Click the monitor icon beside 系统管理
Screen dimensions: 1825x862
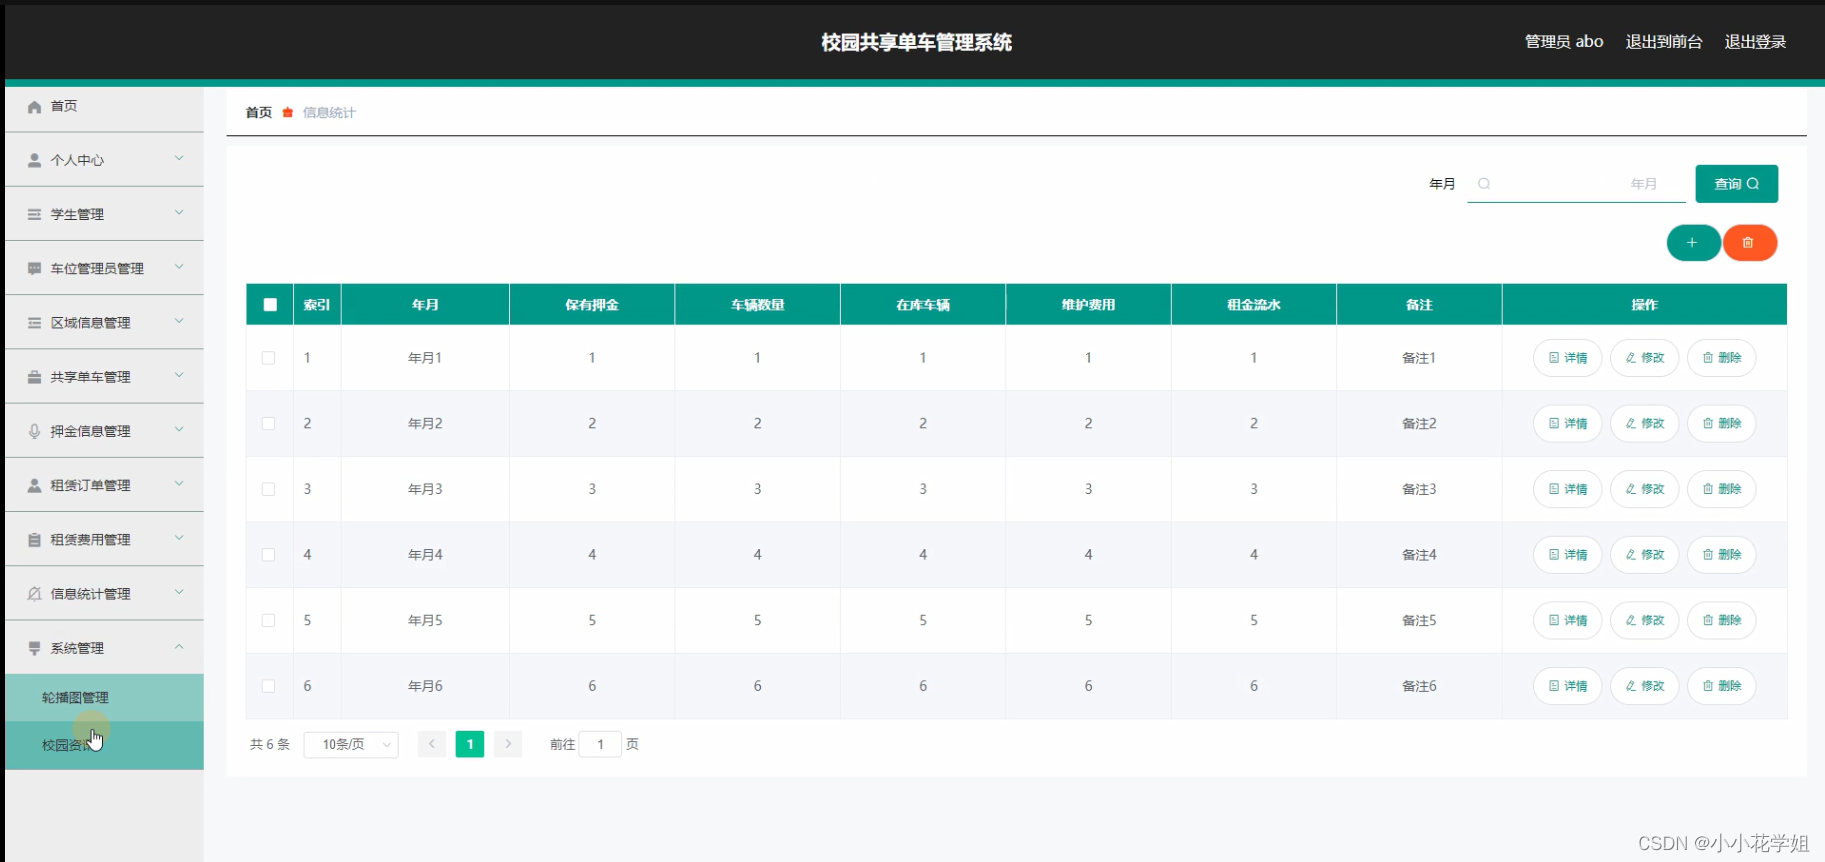click(35, 648)
